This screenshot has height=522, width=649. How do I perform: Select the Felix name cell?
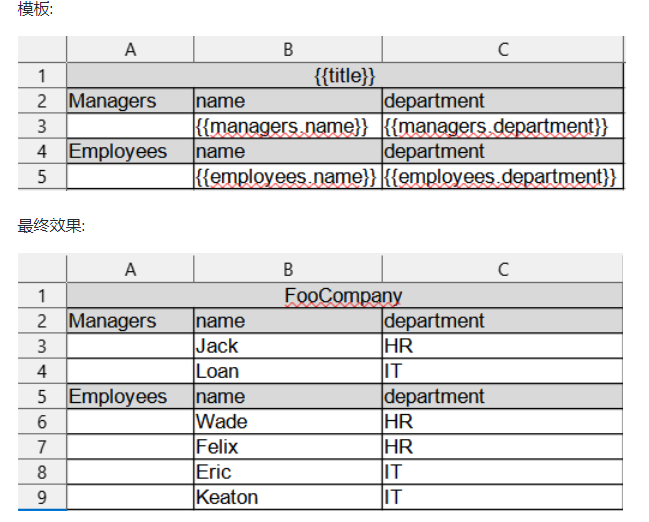click(287, 447)
